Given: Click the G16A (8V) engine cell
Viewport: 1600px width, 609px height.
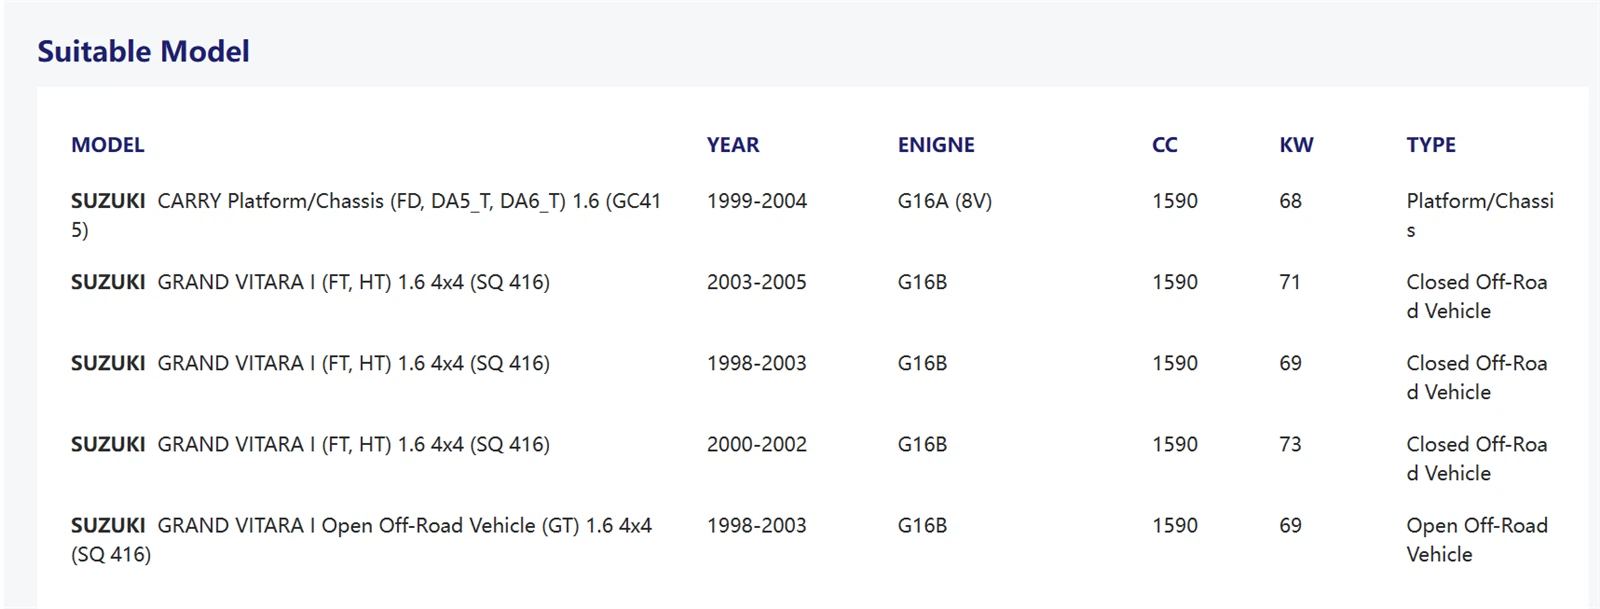Looking at the screenshot, I should 944,201.
